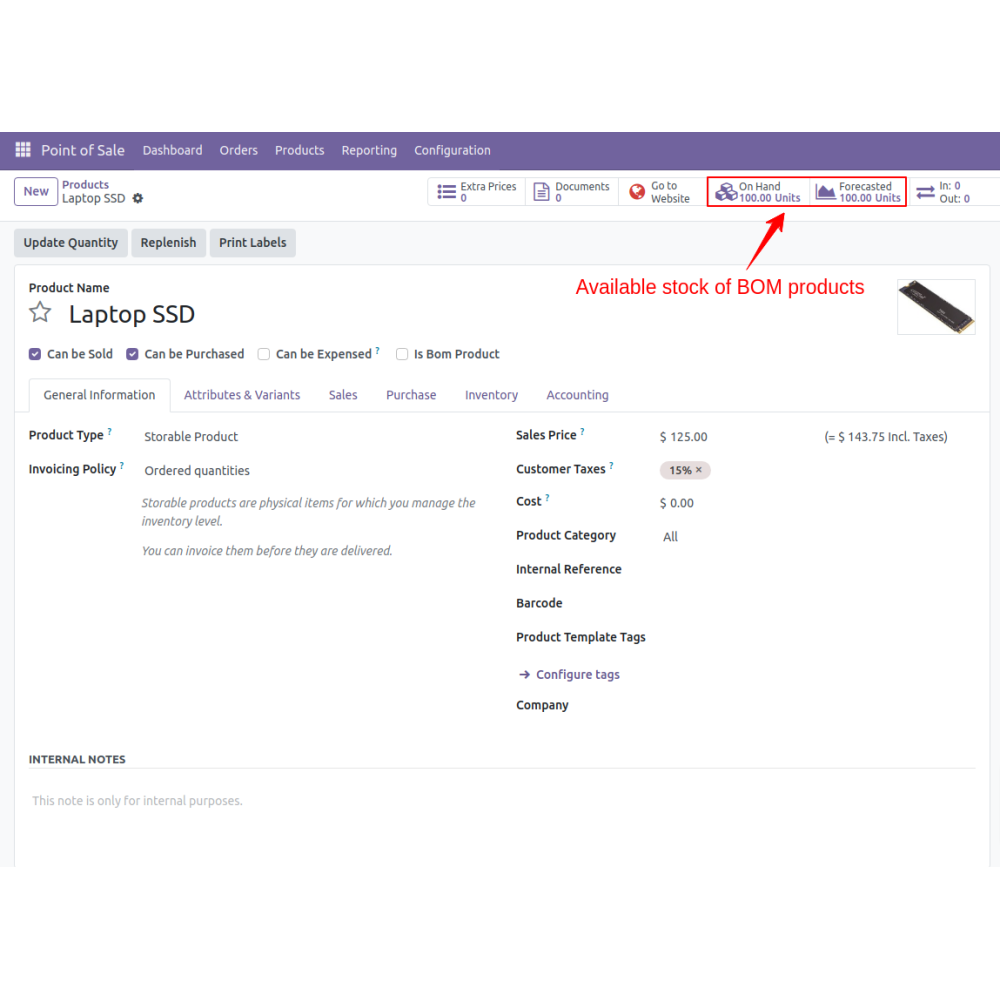
Task: Remove the 15% customer tax tag
Action: pos(699,469)
